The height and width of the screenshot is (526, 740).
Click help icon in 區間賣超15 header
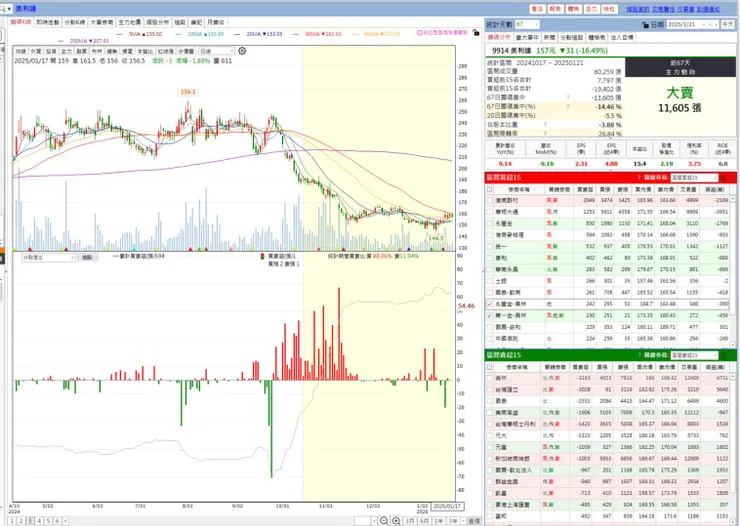pos(639,355)
